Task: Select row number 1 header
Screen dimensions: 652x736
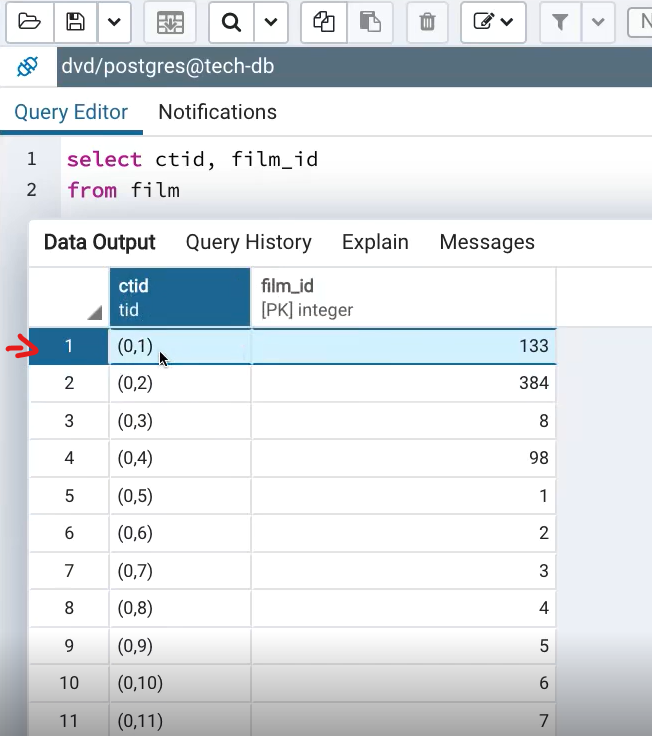Action: pyautogui.click(x=69, y=346)
